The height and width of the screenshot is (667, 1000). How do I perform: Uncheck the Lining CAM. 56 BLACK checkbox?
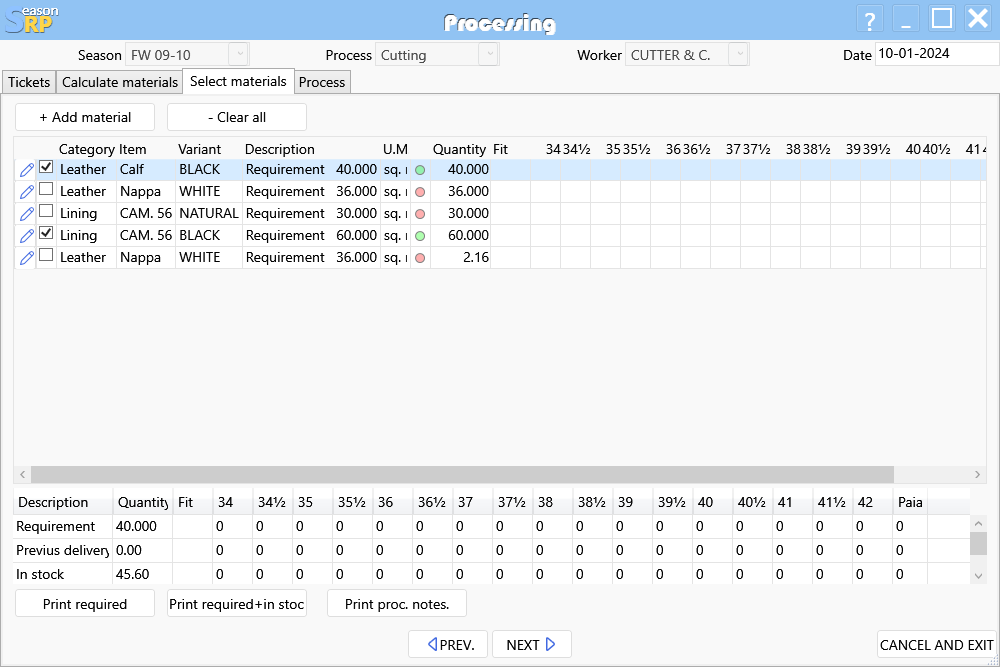tap(46, 234)
